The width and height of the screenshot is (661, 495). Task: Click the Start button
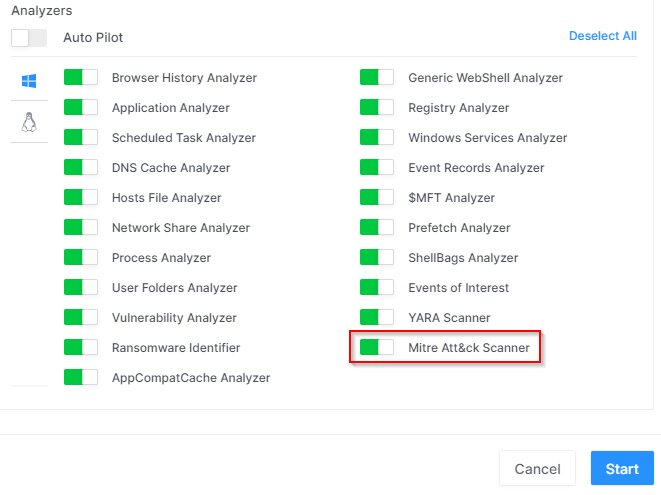pos(622,468)
